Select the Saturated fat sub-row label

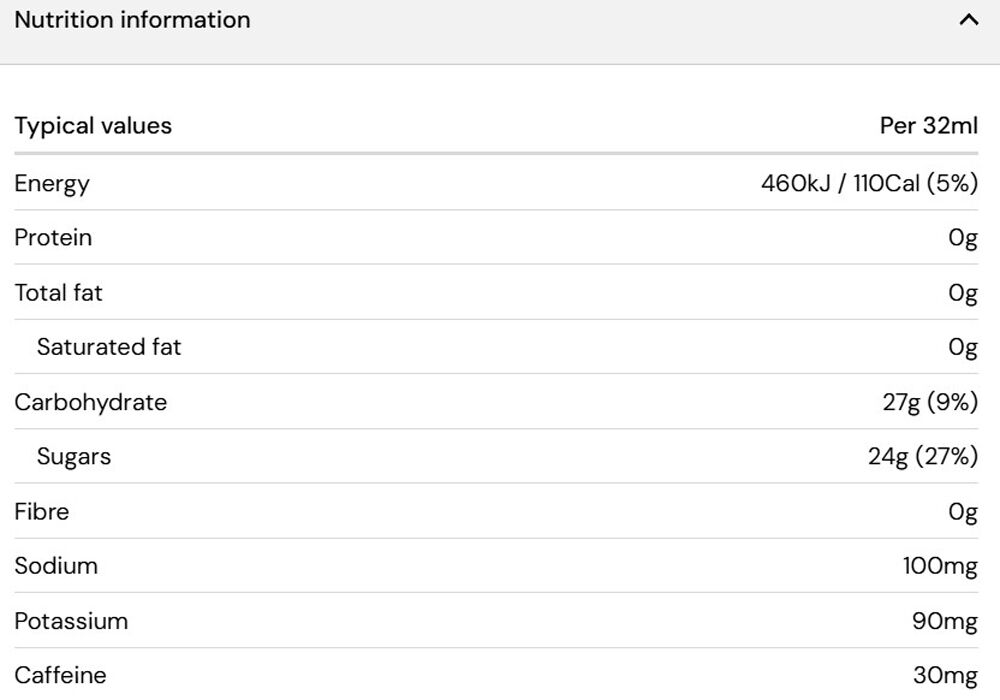click(109, 347)
